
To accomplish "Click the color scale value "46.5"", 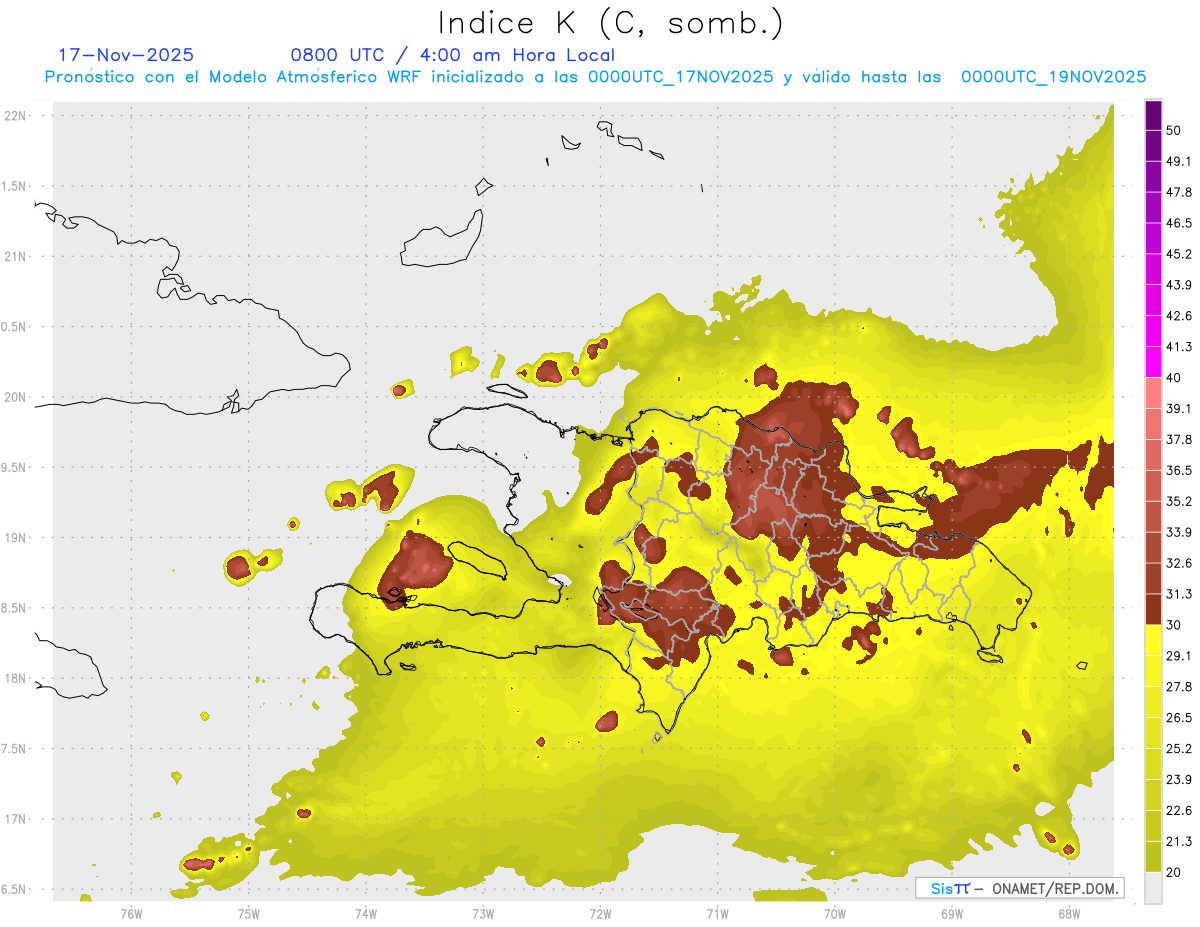I will pos(1179,223).
